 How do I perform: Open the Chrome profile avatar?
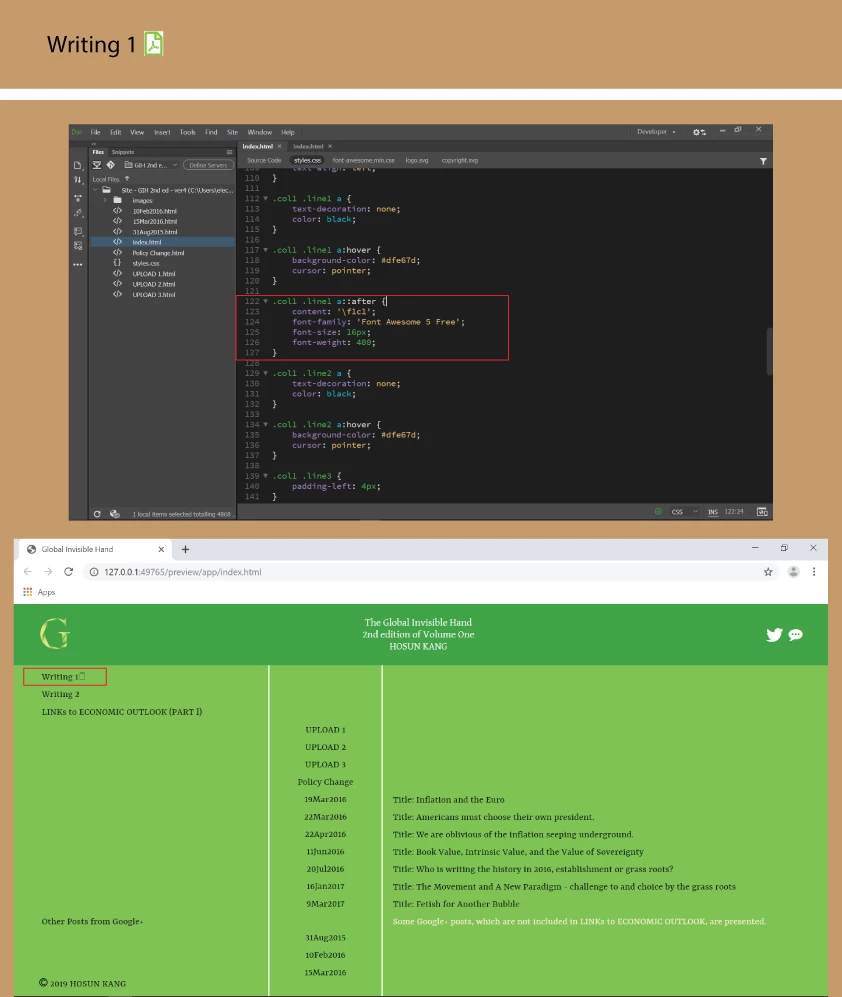[793, 572]
